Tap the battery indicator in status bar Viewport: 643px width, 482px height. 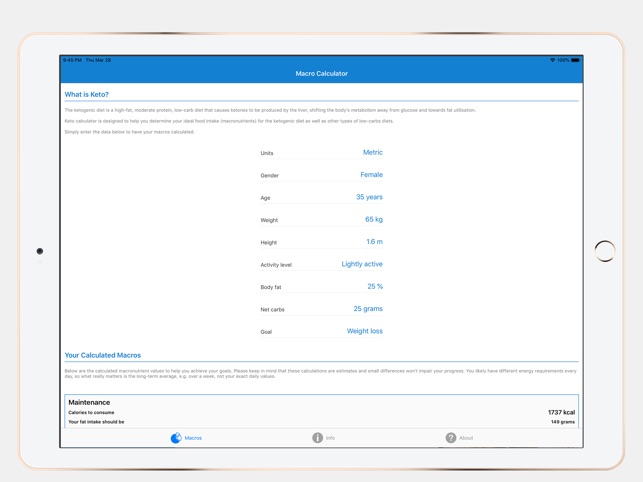[575, 60]
